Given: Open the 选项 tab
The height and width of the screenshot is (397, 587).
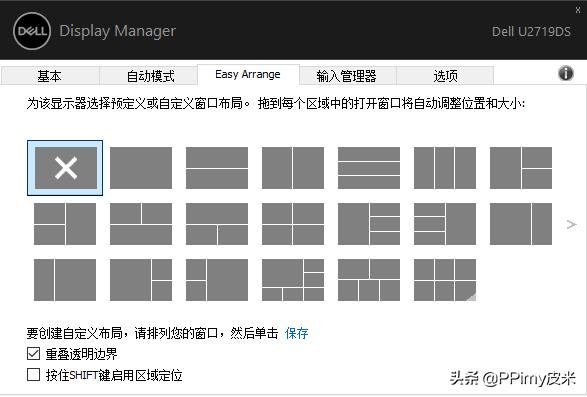Looking at the screenshot, I should point(445,76).
